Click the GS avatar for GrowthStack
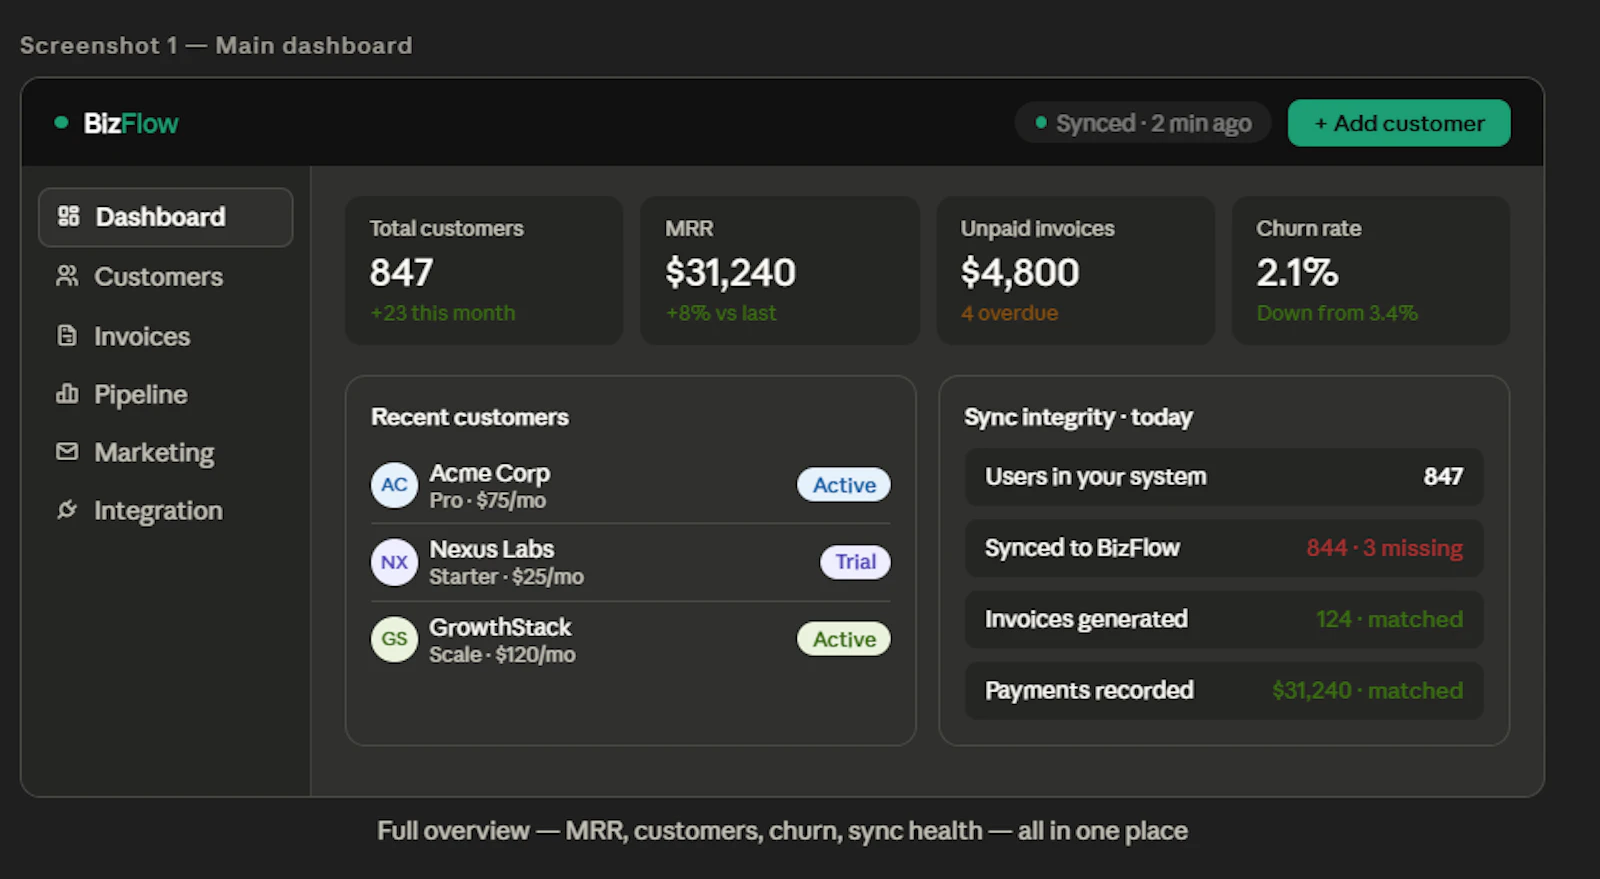 pos(394,639)
